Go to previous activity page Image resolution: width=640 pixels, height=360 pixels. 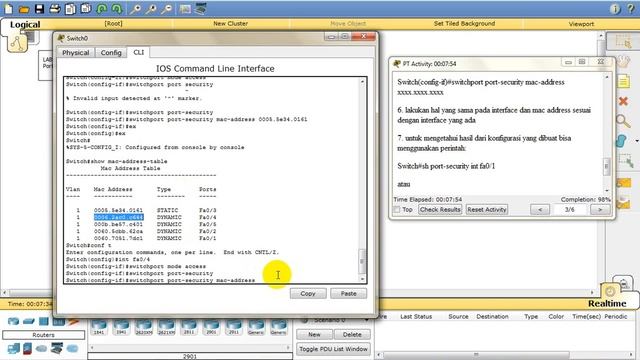[x=540, y=209]
